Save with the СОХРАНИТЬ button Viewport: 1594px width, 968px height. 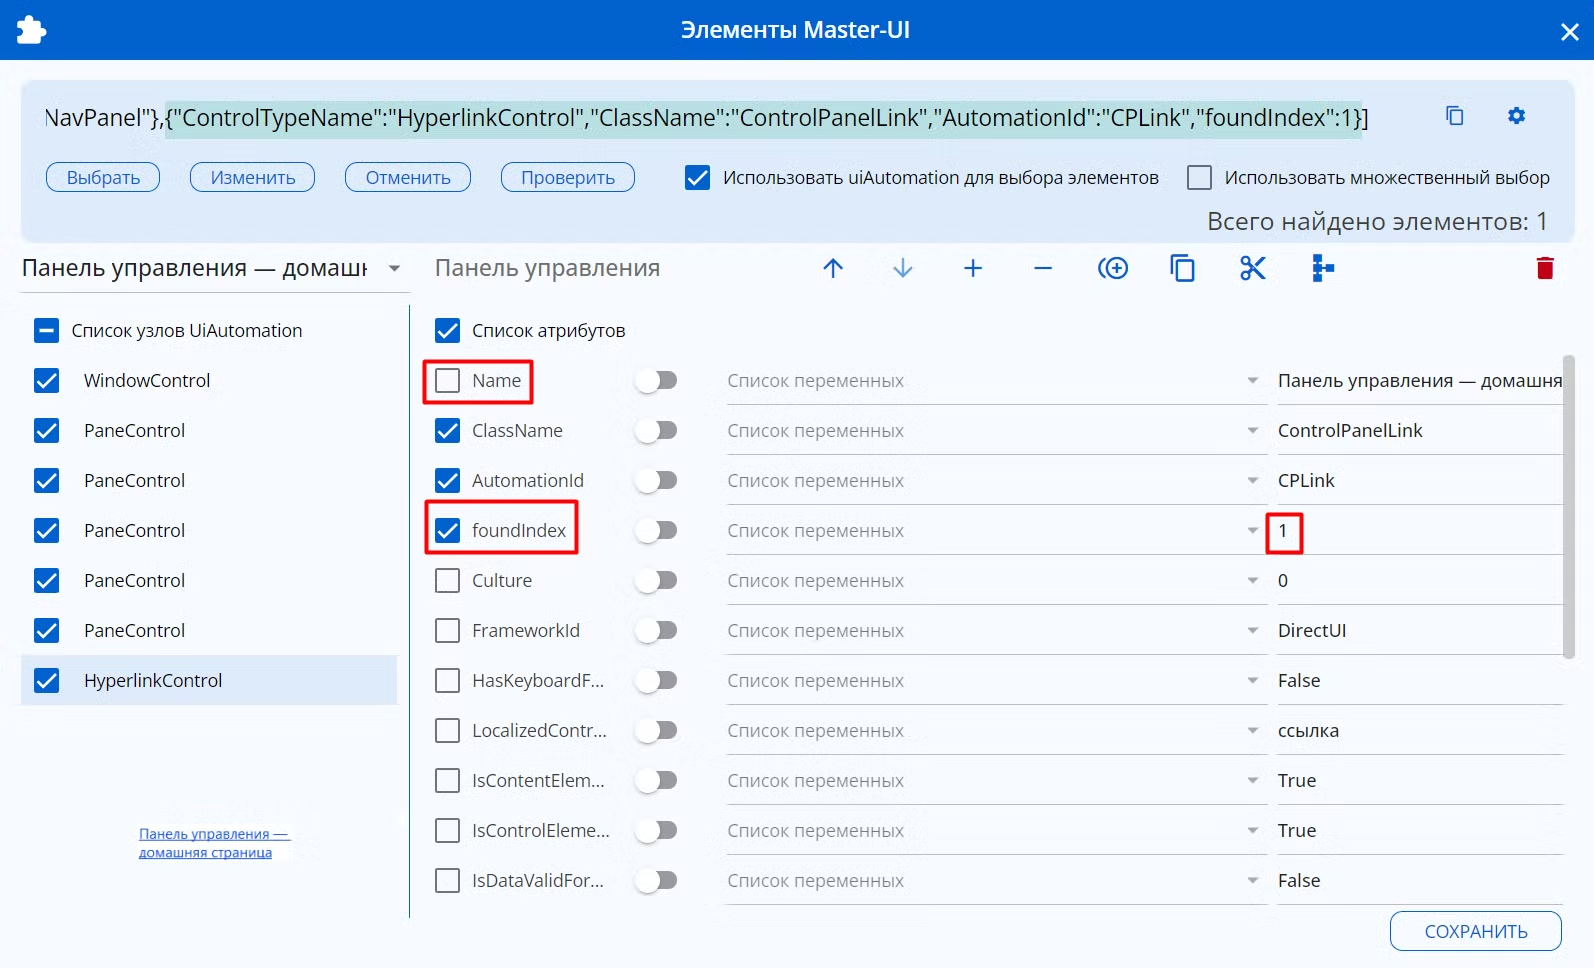[x=1476, y=931]
